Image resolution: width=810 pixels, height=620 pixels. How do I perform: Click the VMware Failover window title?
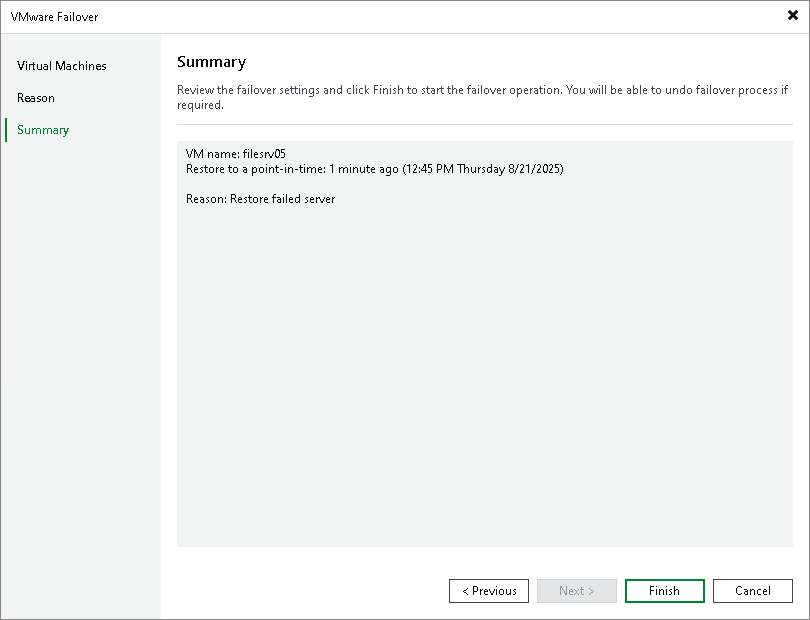point(54,17)
